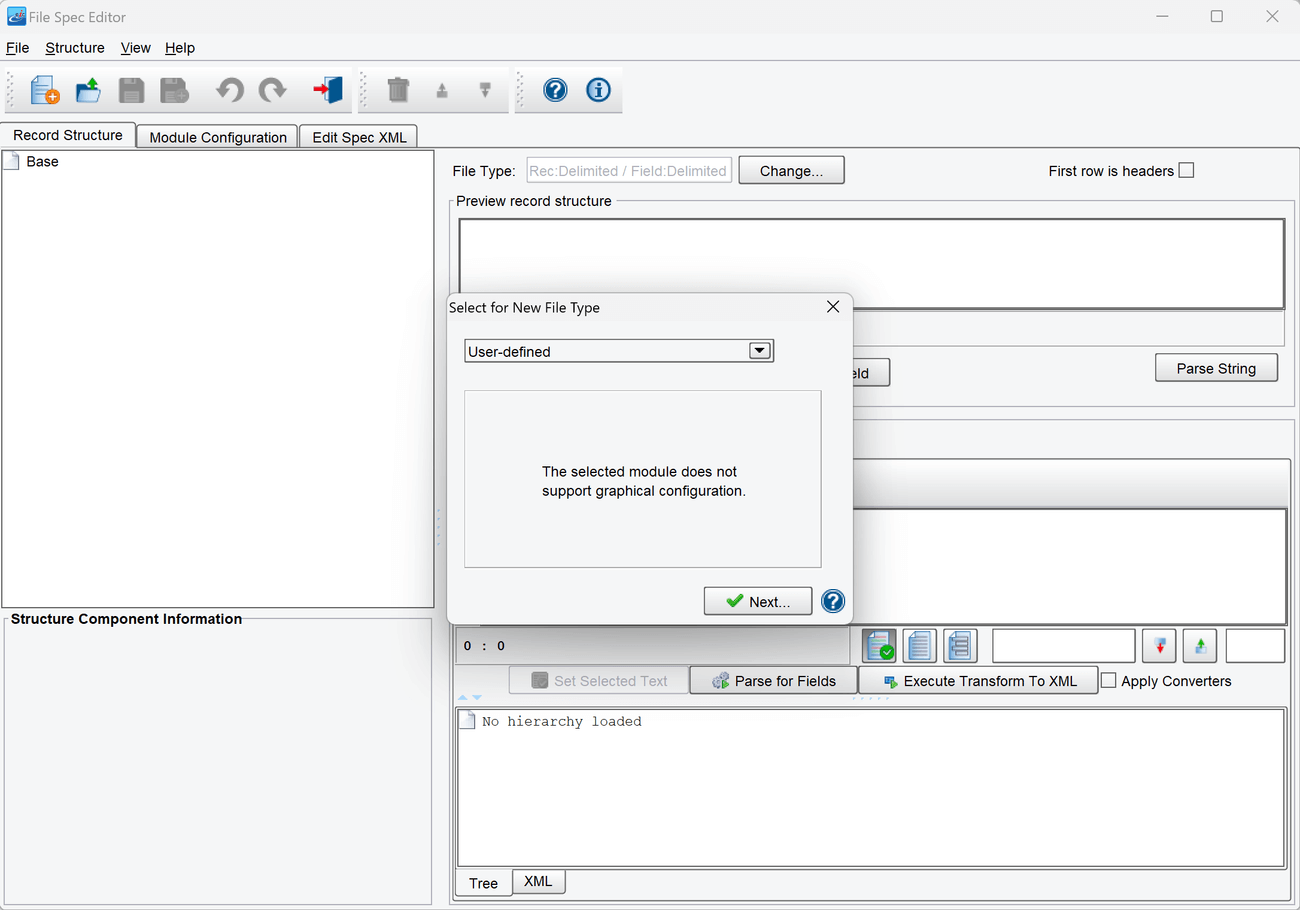The width and height of the screenshot is (1300, 910).
Task: Click the collapse arrows above hierarchy panel
Action: click(x=470, y=698)
